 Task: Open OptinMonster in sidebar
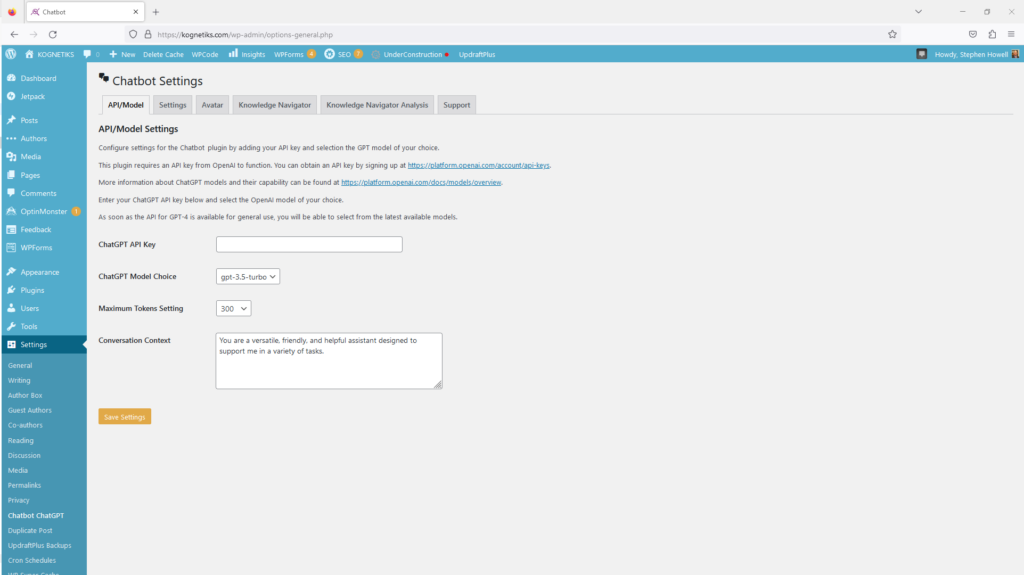tap(43, 212)
